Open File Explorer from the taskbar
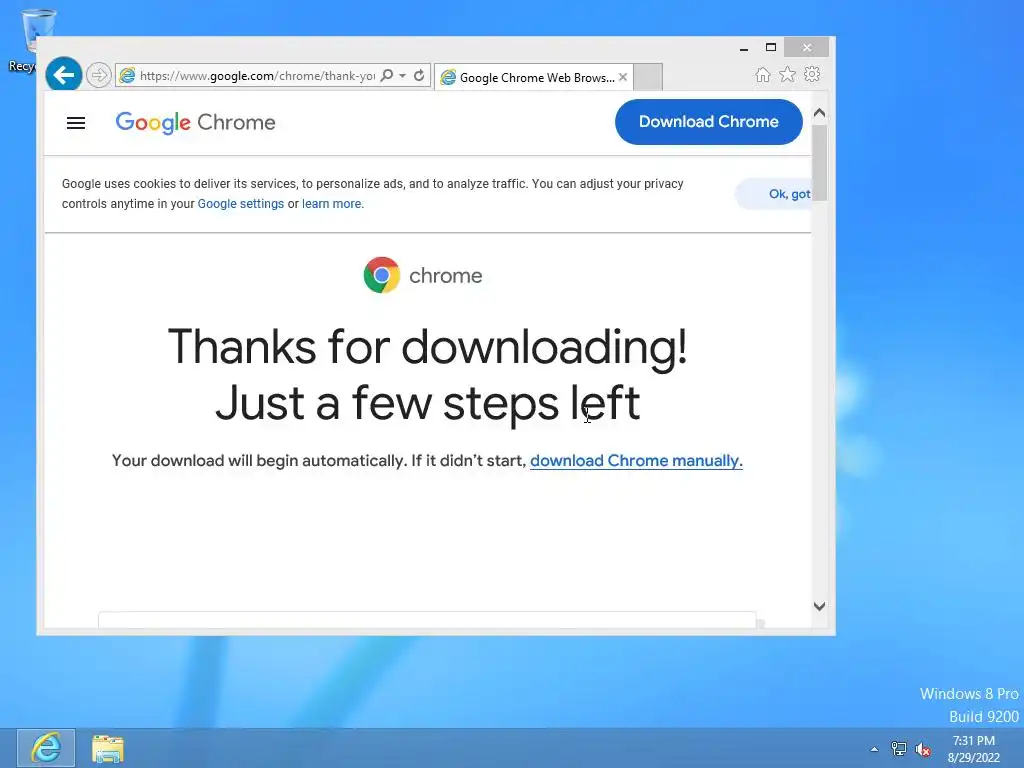 tap(108, 748)
